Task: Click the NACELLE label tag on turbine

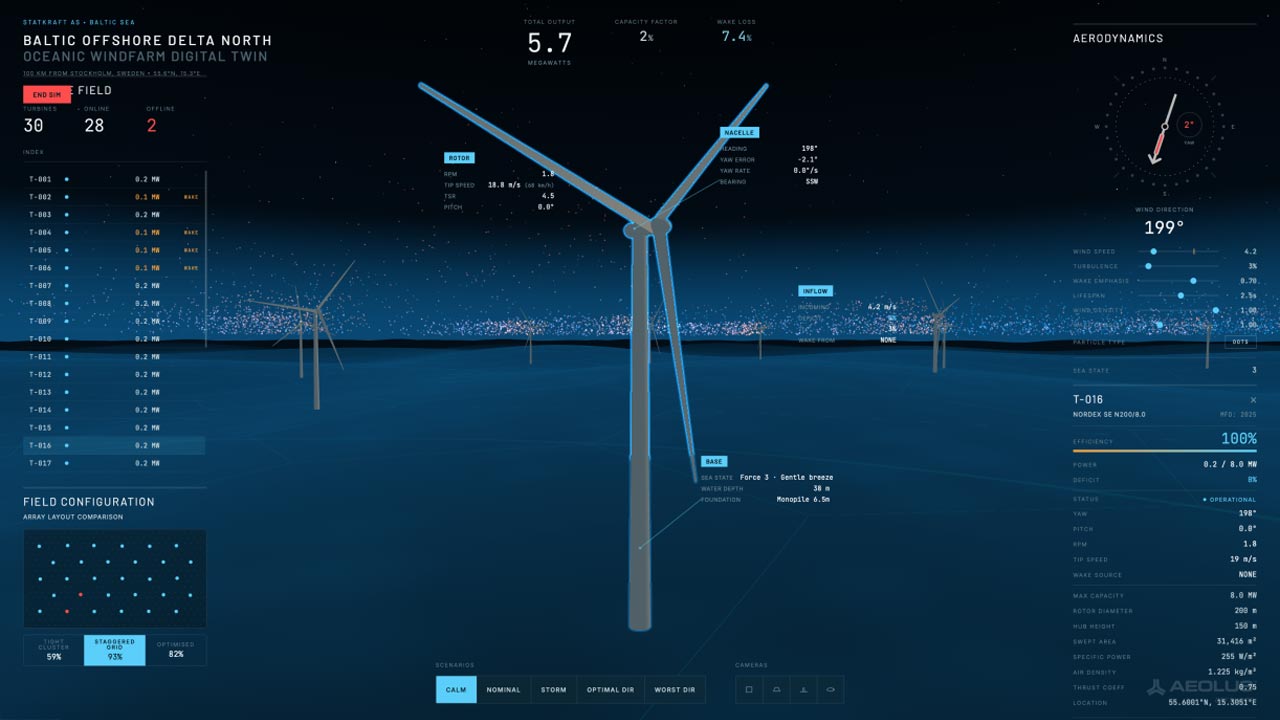Action: click(739, 132)
